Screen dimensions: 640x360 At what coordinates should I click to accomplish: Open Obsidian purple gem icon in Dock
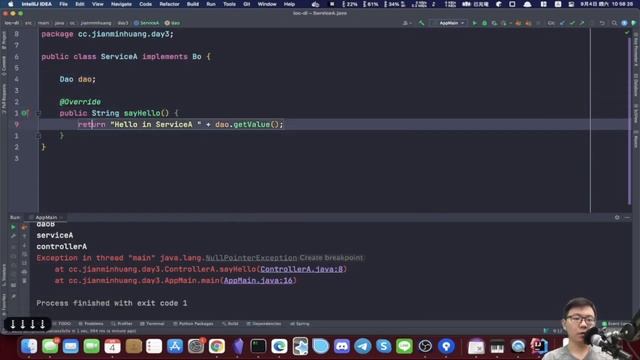pos(238,347)
